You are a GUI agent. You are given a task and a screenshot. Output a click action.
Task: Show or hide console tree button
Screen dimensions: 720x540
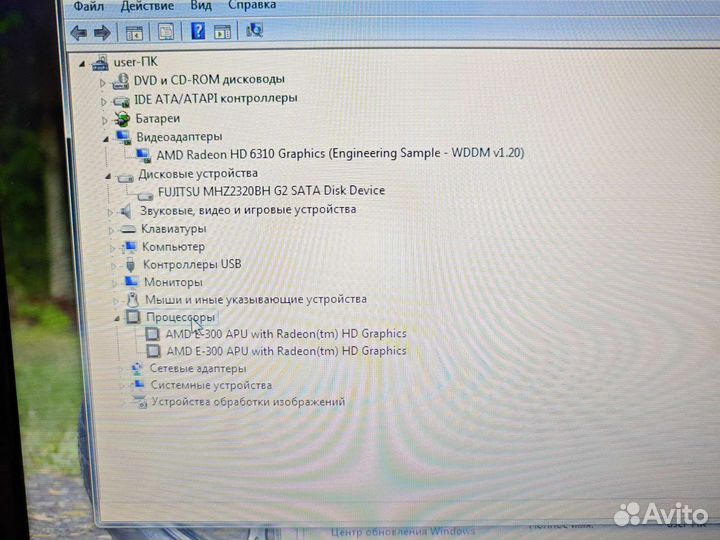pyautogui.click(x=134, y=33)
